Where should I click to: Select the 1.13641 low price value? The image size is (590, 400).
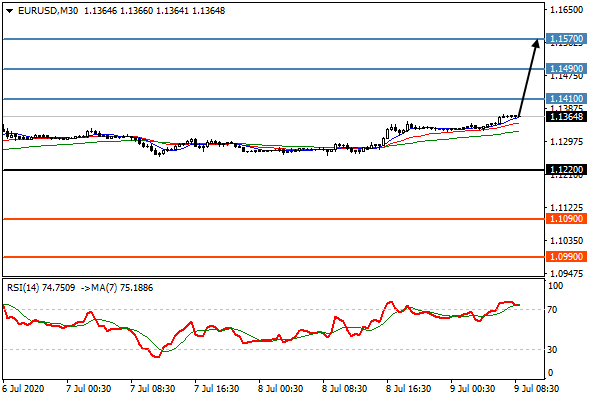173,11
